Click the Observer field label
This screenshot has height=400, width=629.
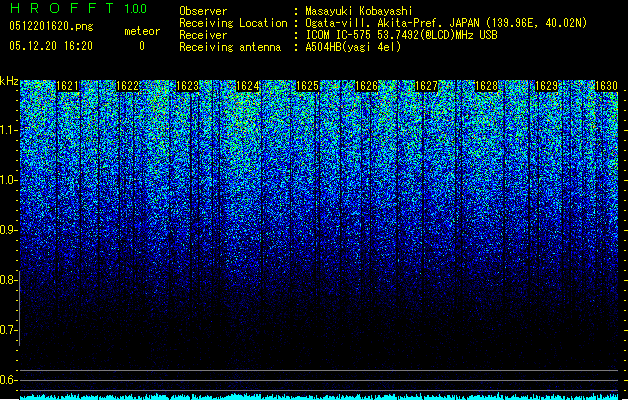tap(203, 11)
